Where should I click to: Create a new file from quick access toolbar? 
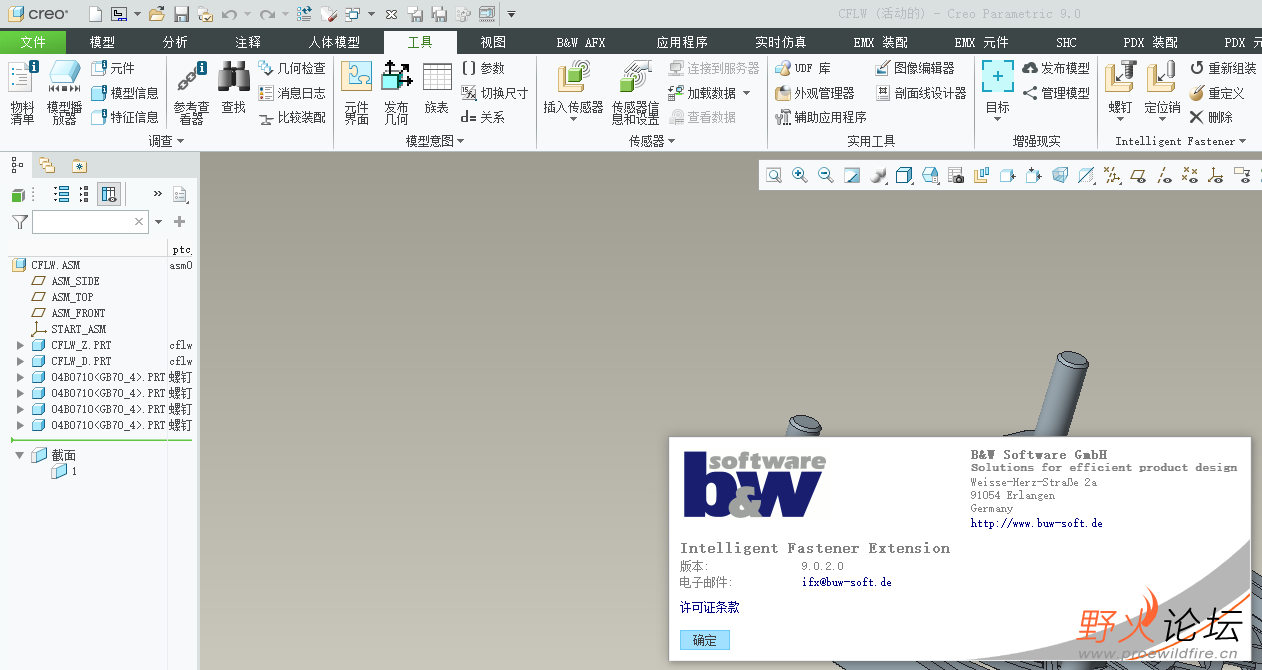tap(94, 14)
